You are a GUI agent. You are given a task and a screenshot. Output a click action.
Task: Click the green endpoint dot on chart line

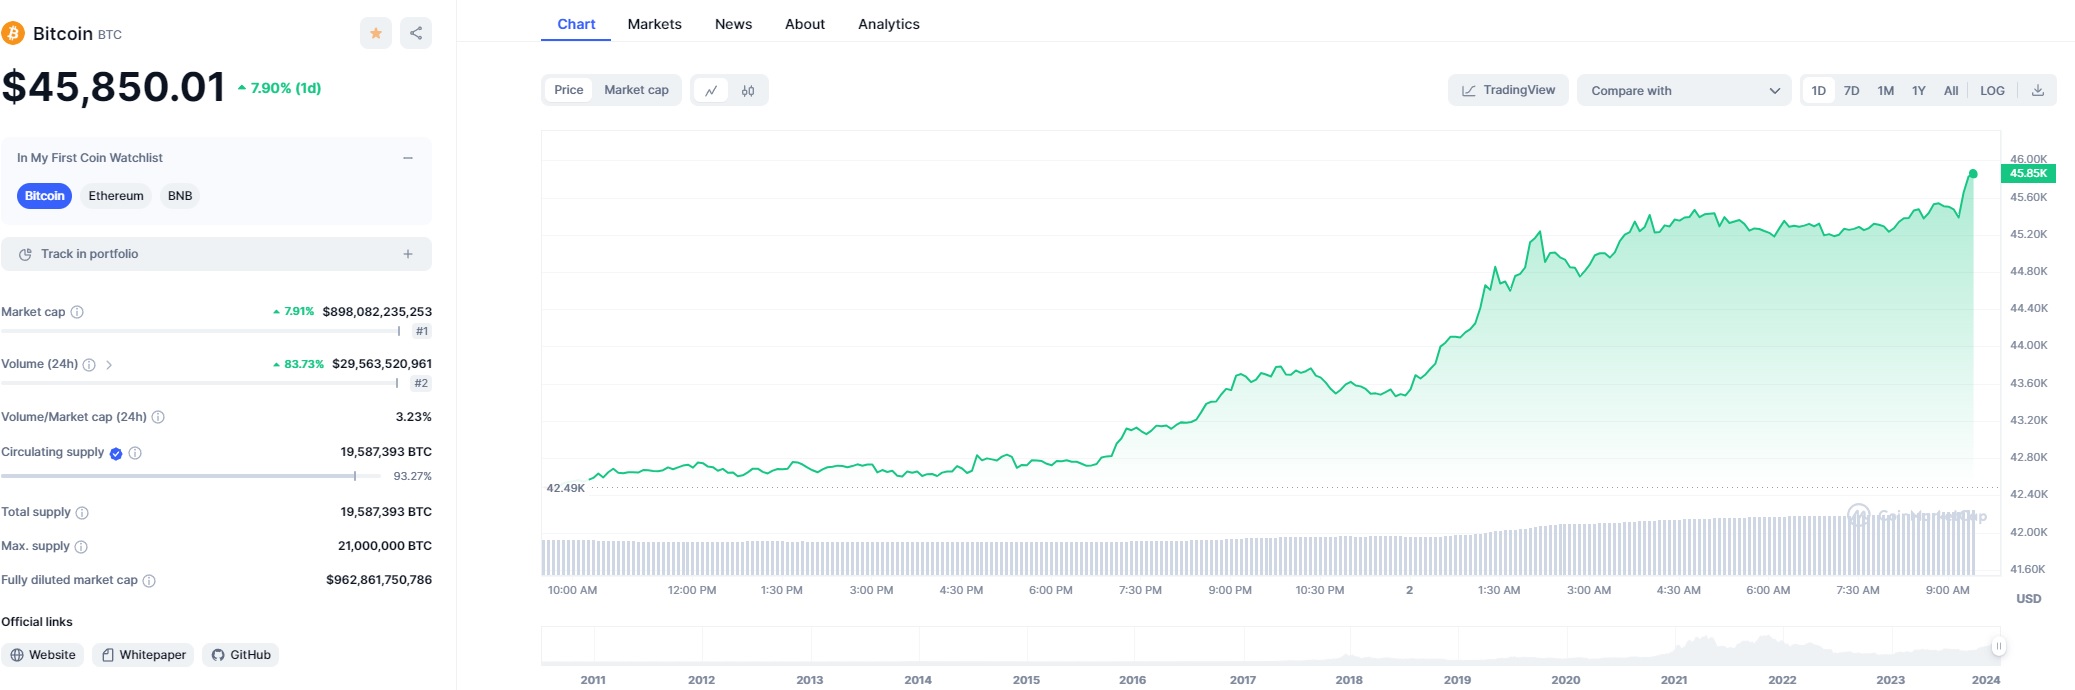[1973, 174]
